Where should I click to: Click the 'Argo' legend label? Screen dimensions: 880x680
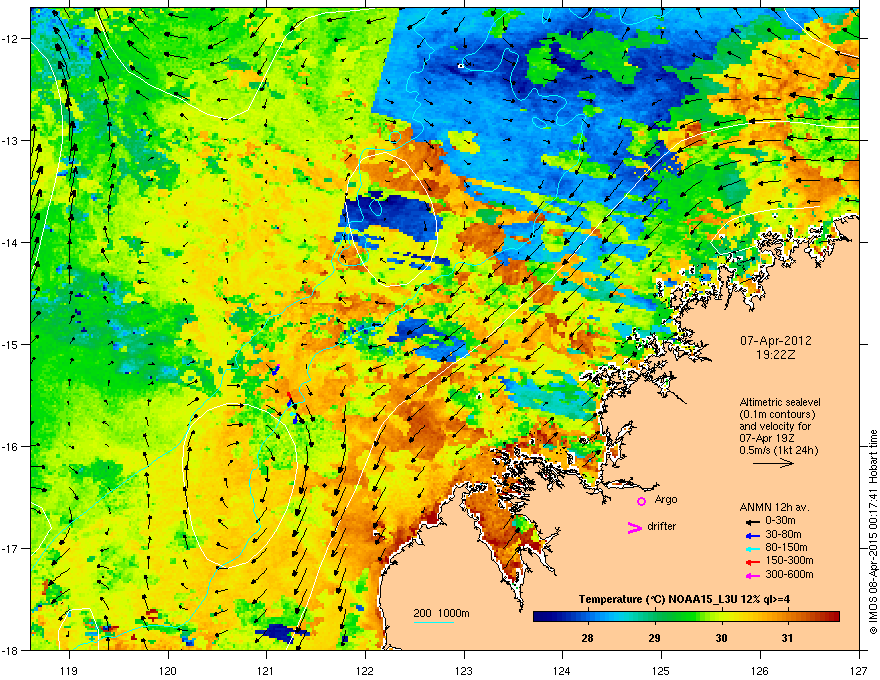coord(666,499)
